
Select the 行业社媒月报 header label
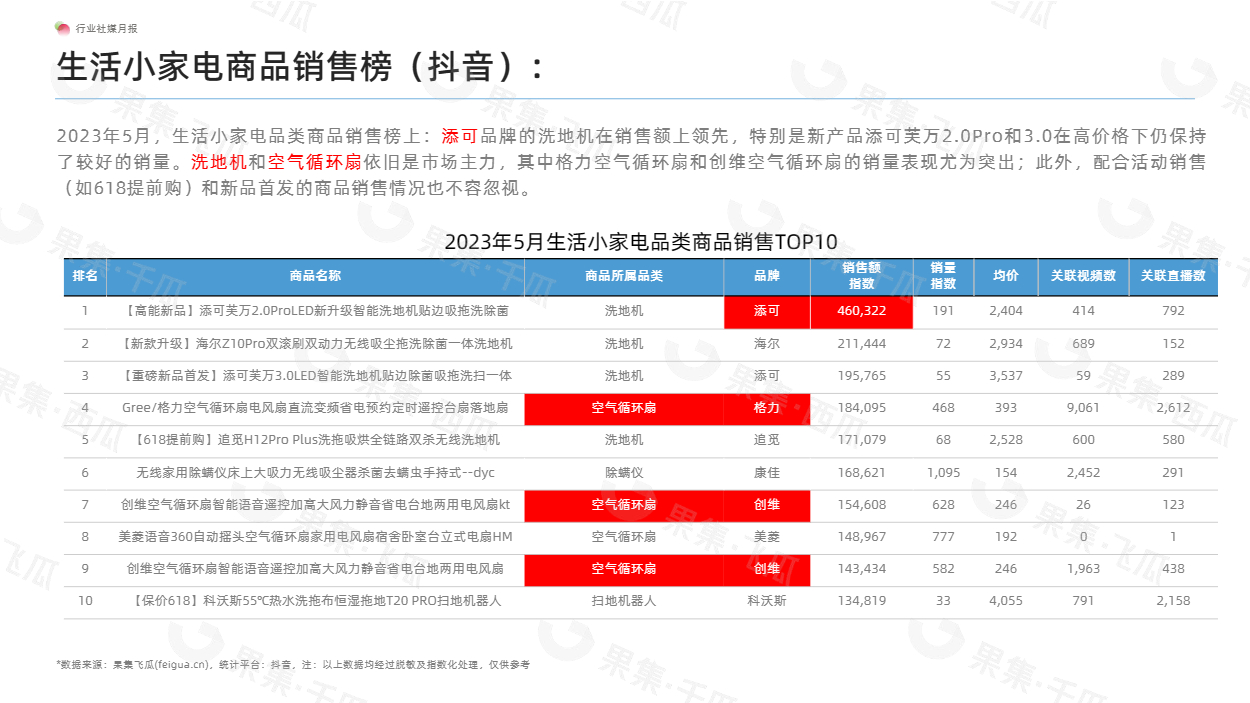tap(107, 29)
